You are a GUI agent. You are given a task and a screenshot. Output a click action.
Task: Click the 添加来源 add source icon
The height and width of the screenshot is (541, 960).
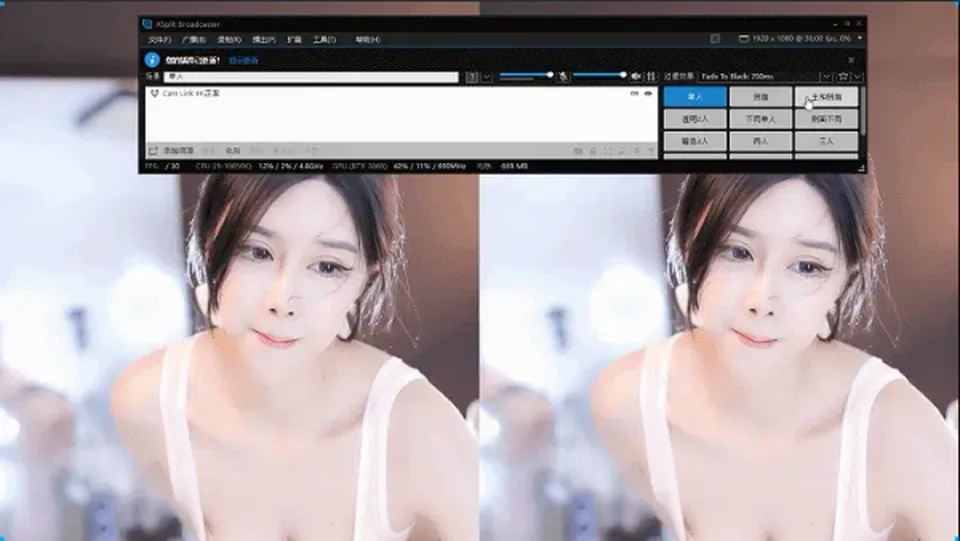point(153,151)
